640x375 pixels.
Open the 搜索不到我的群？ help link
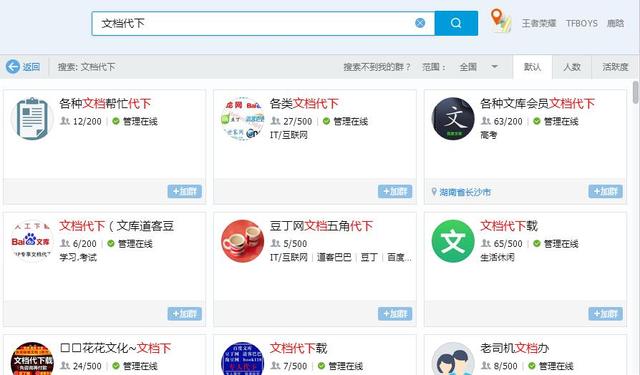coord(377,67)
